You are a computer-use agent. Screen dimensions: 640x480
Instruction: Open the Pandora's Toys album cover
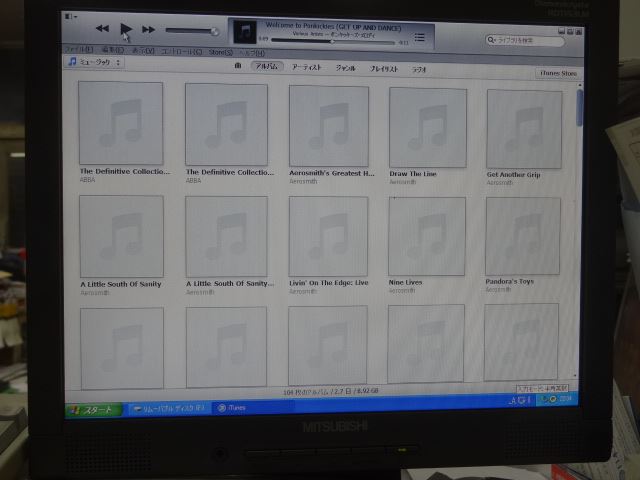pos(523,236)
